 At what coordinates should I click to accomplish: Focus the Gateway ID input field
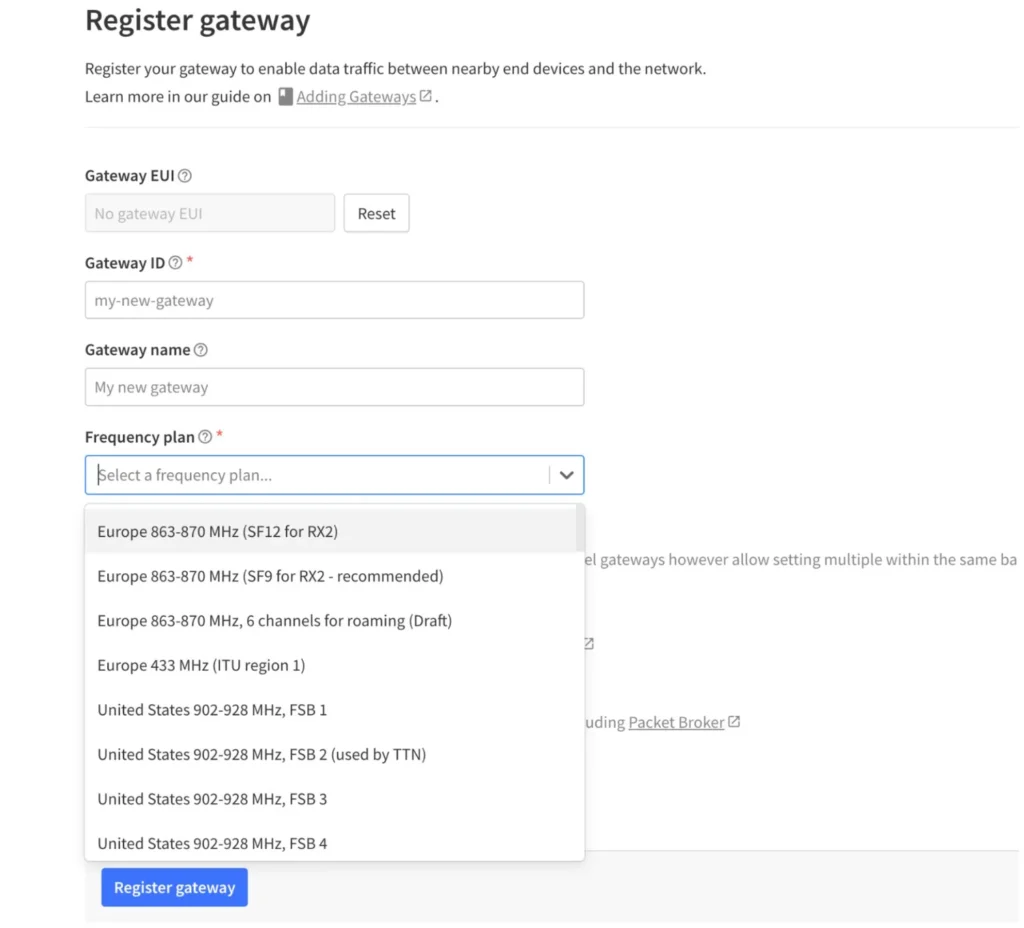(334, 300)
